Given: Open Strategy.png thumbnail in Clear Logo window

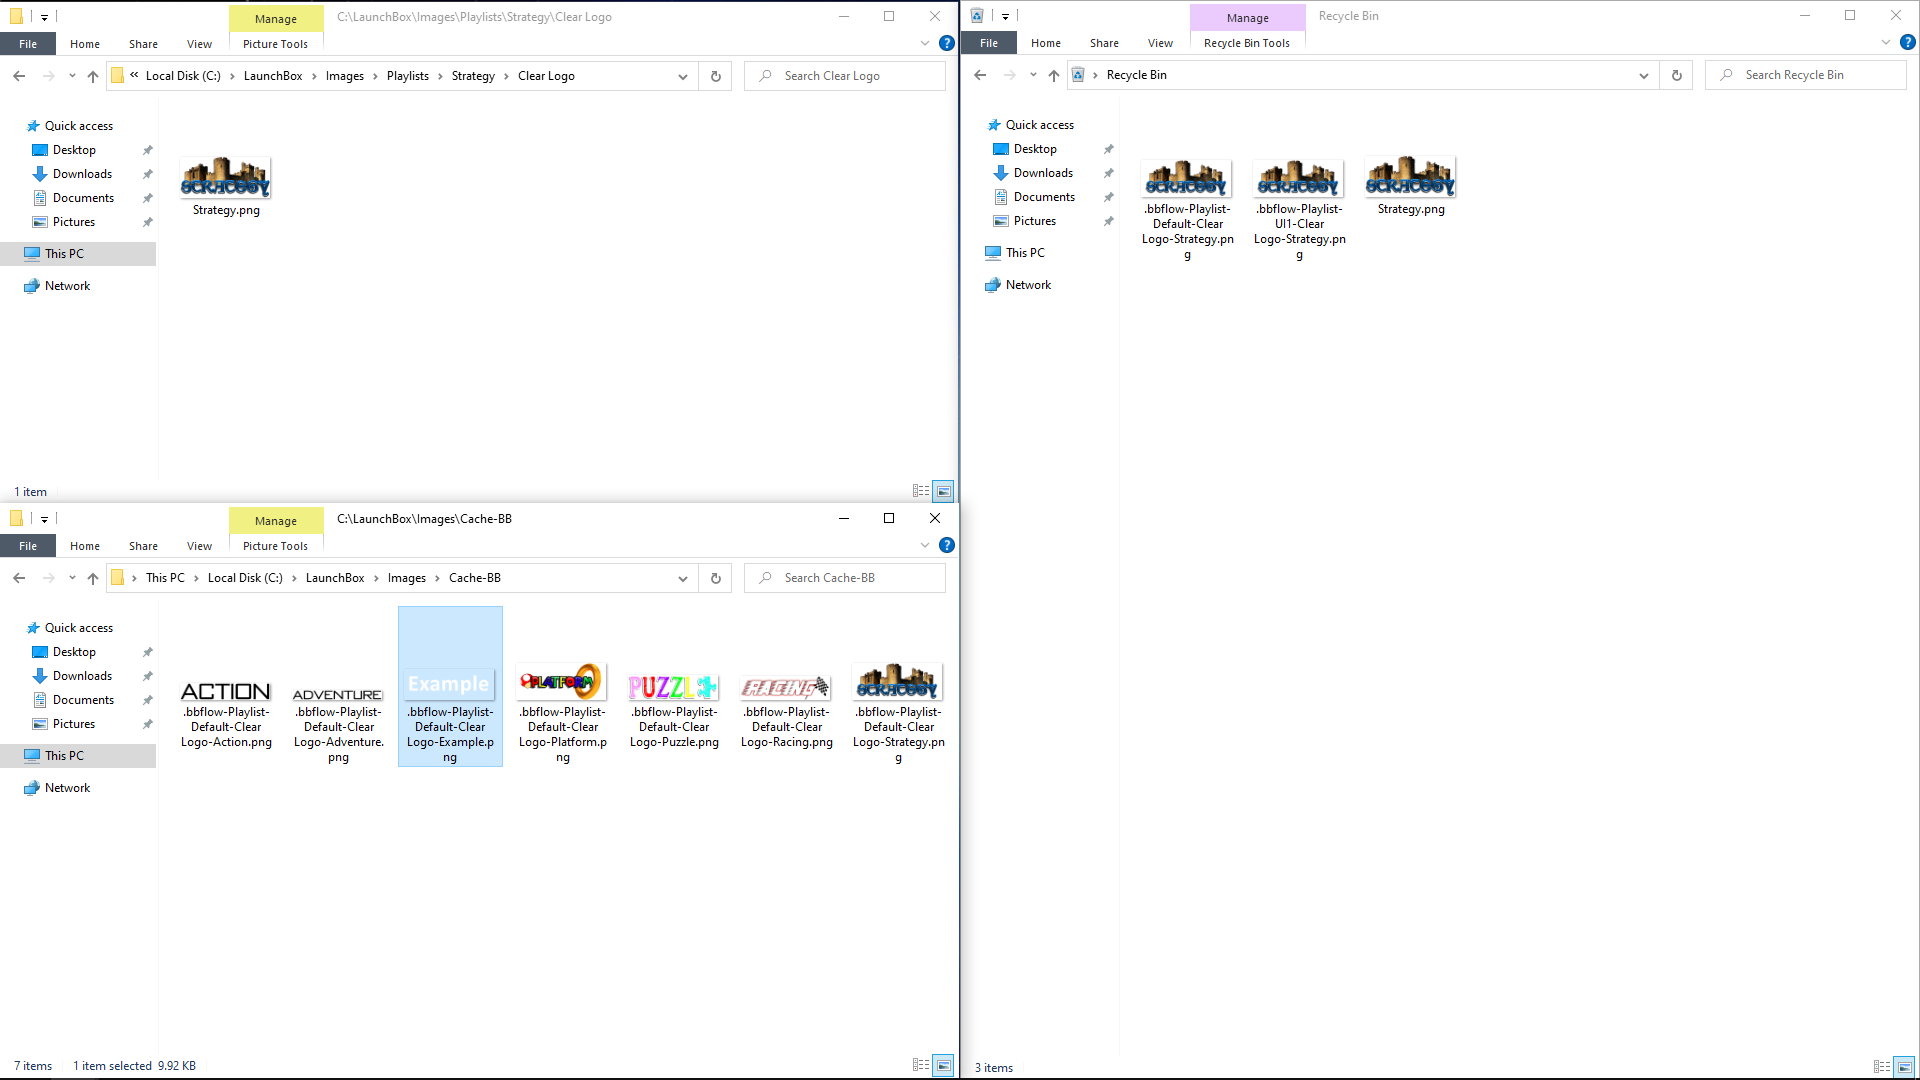Looking at the screenshot, I should click(x=226, y=177).
